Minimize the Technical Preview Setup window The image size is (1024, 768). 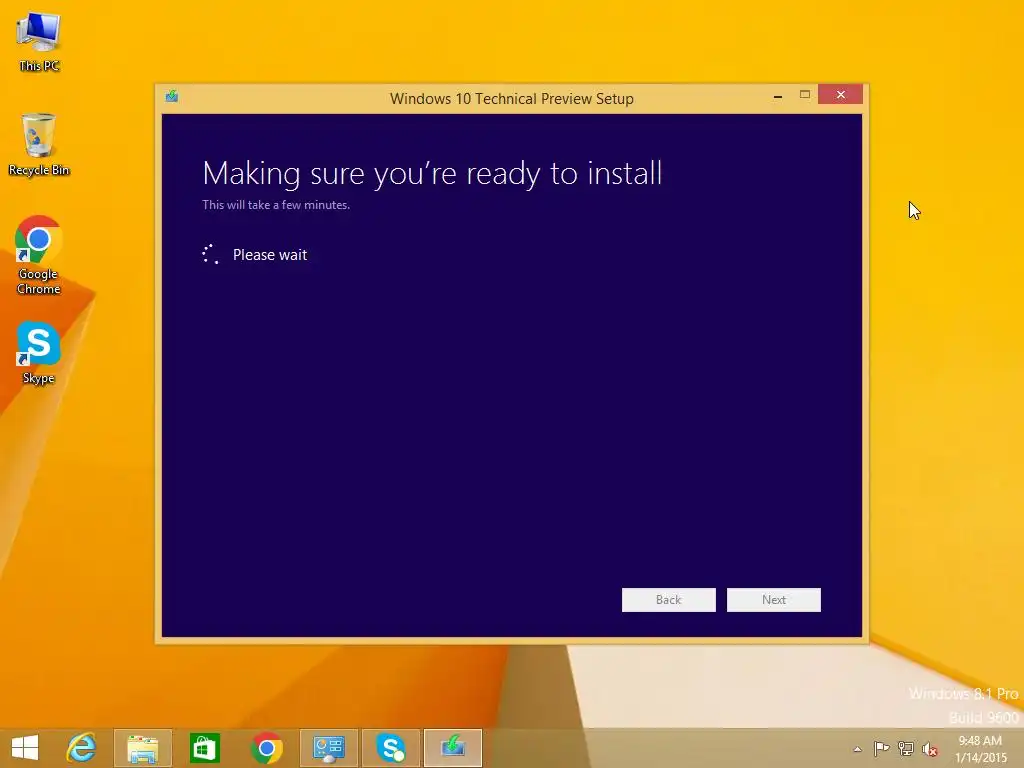tap(778, 96)
